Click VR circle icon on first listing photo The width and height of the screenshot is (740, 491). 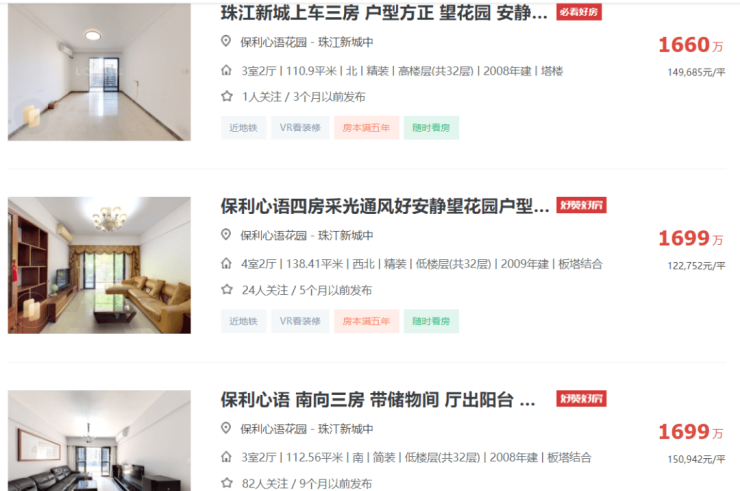(x=31, y=116)
